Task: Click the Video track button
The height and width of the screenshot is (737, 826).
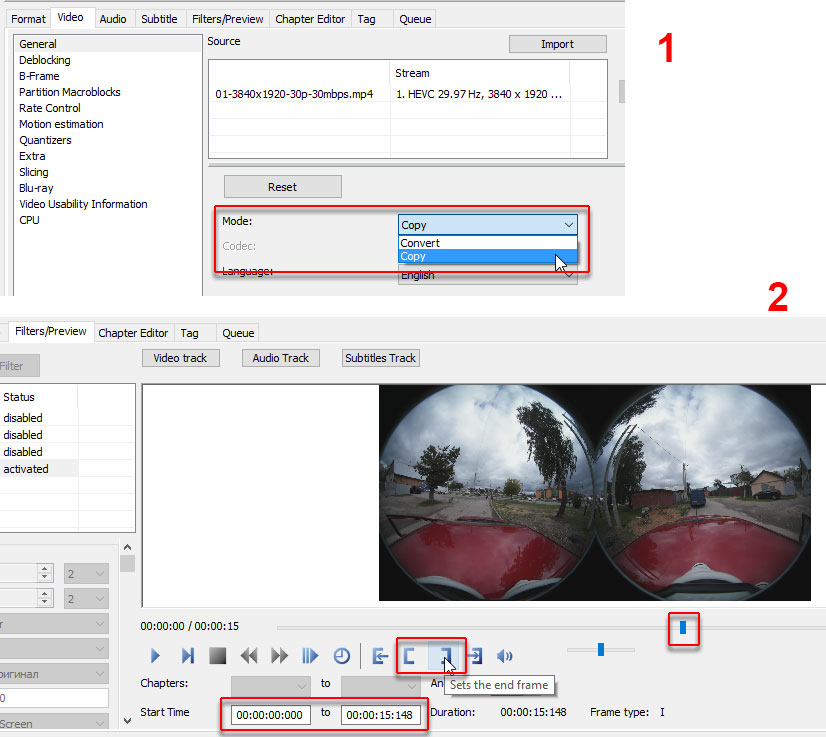Action: 180,358
